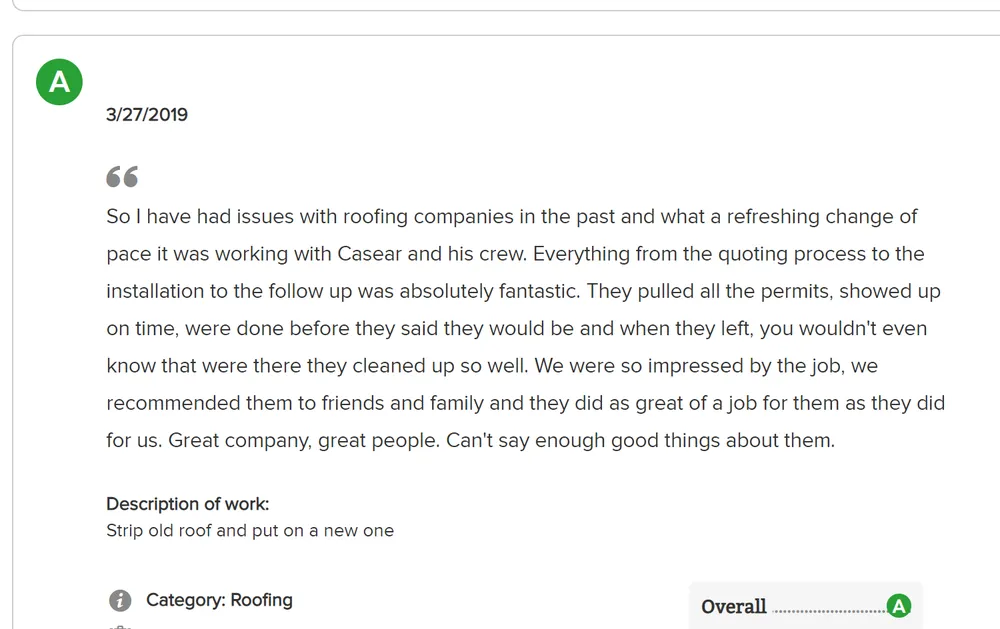The width and height of the screenshot is (1000, 629).
Task: Click the review date 3/27/2019
Action: click(147, 115)
